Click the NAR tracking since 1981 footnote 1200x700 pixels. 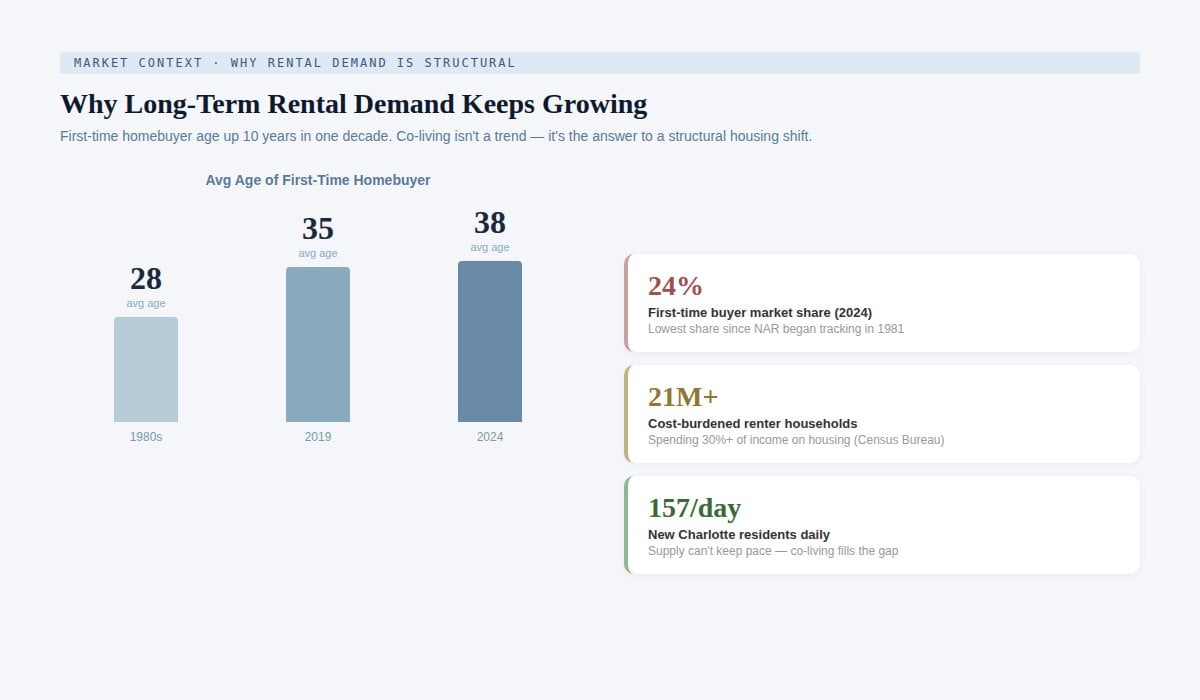(x=776, y=329)
